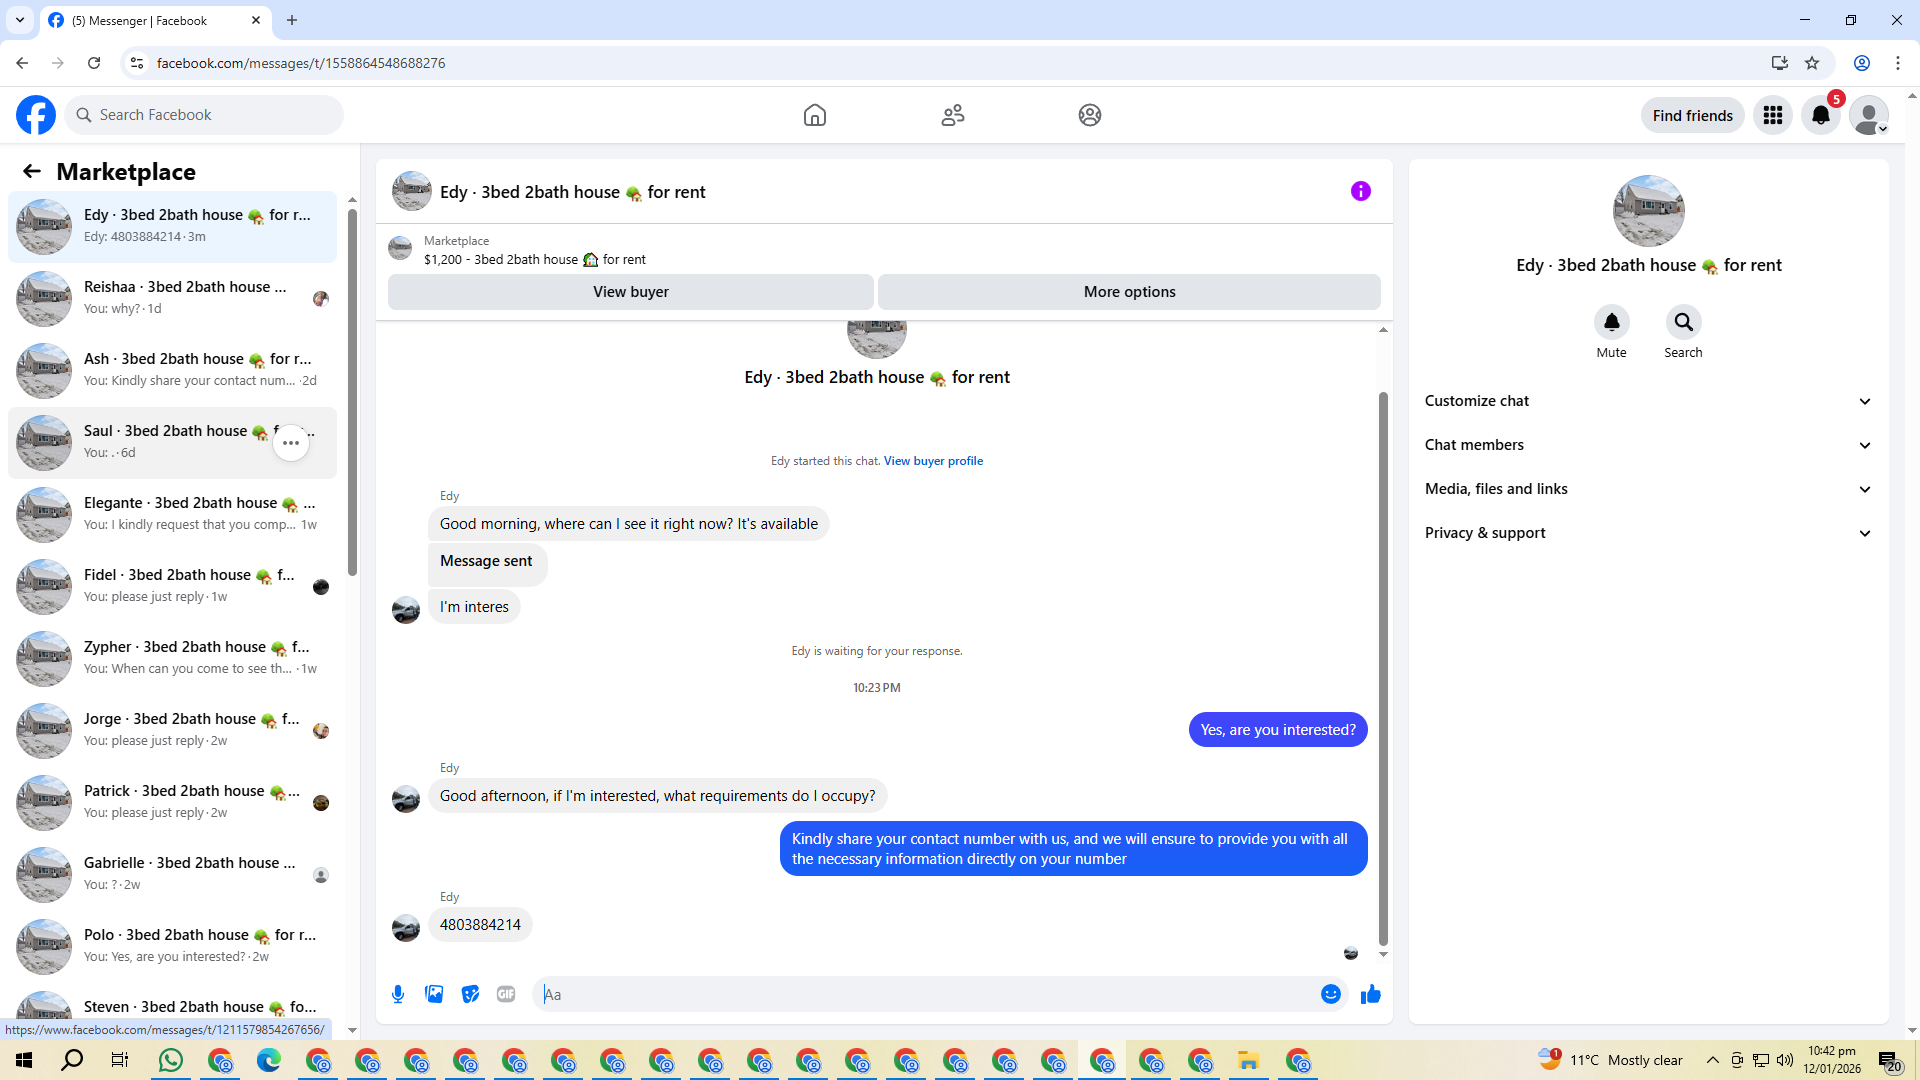This screenshot has height=1080, width=1920.
Task: Search within the conversation
Action: click(1683, 323)
